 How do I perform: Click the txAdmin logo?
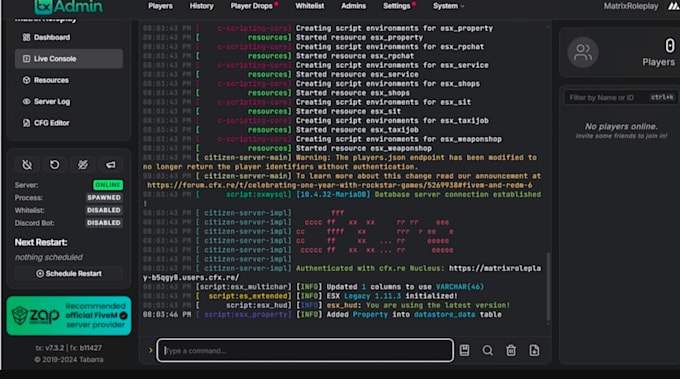point(69,7)
